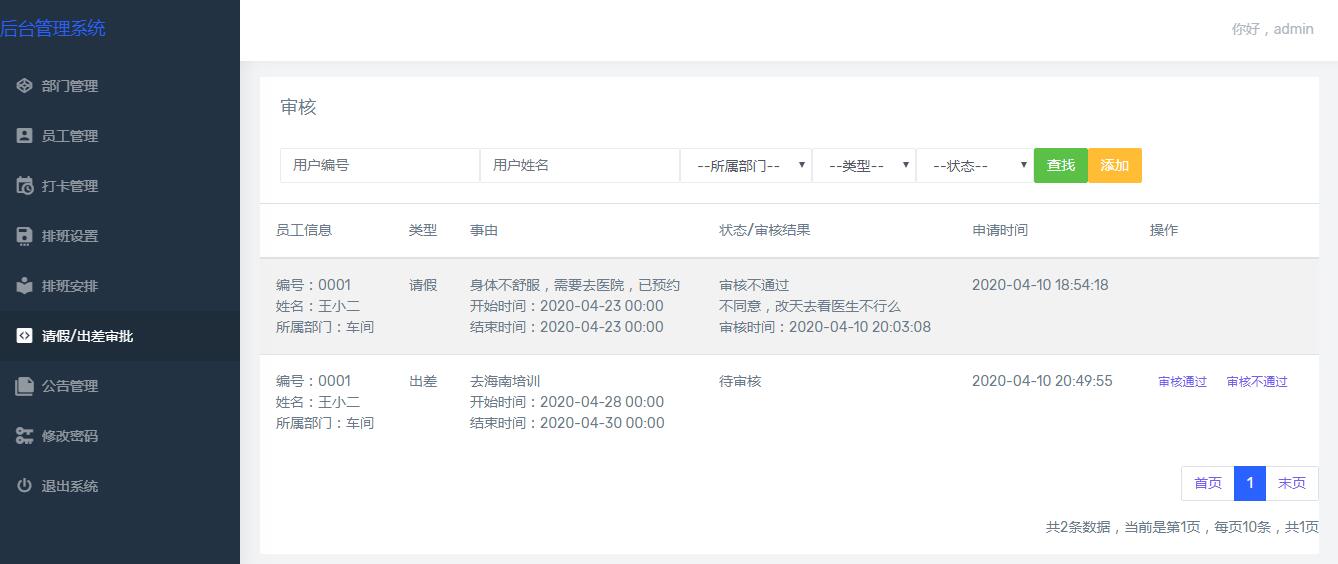Click the green 查找 button
The image size is (1338, 564).
tap(1061, 165)
